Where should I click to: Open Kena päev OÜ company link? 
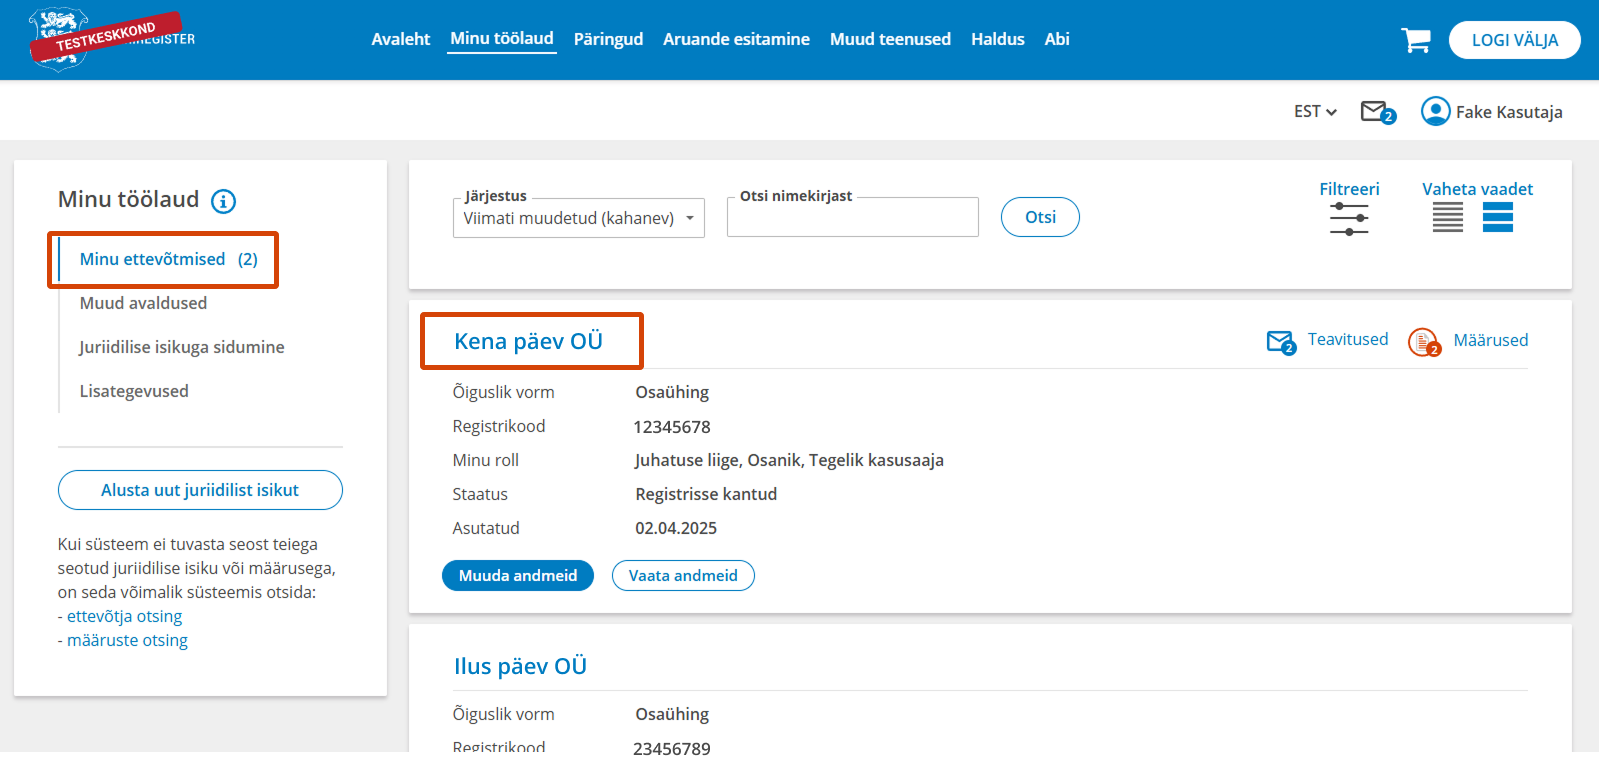click(528, 341)
